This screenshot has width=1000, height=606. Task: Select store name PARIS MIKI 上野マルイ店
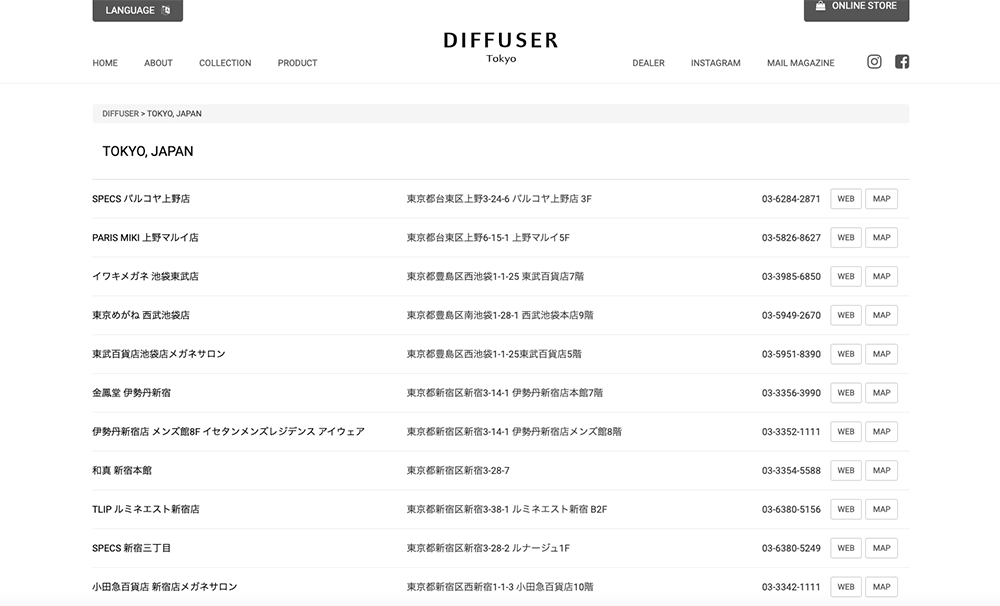pos(145,237)
